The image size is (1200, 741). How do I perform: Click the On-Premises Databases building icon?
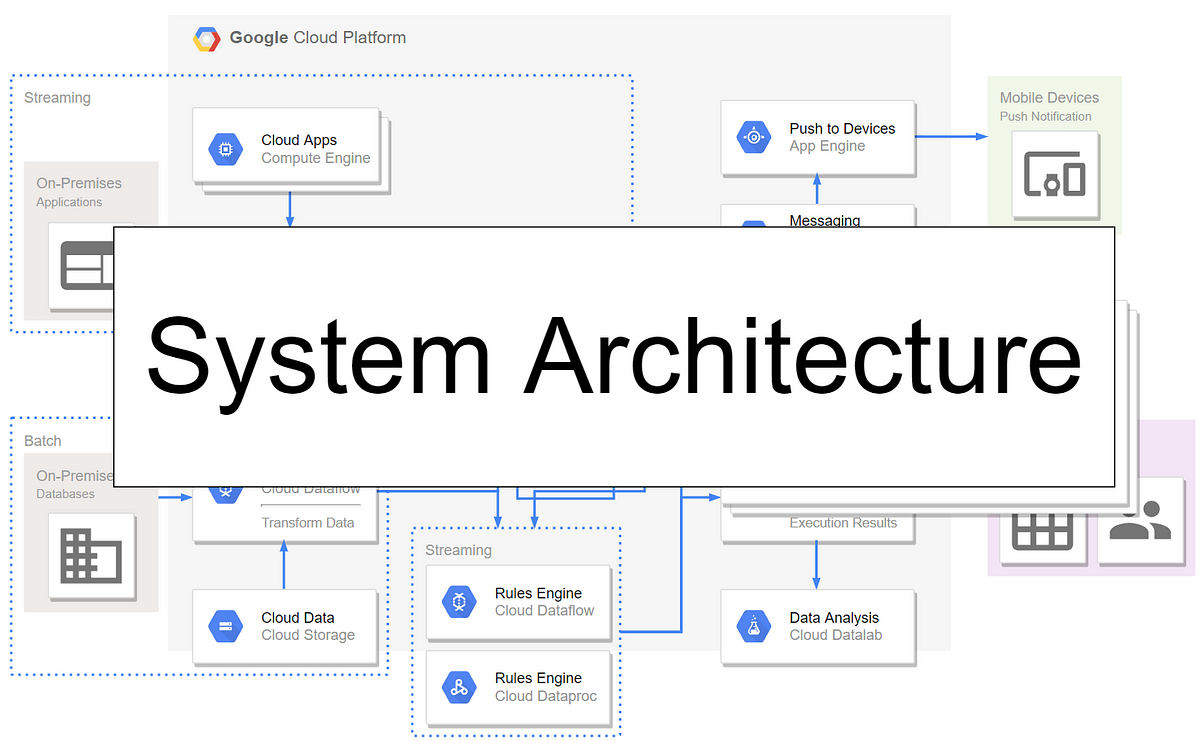coord(91,557)
